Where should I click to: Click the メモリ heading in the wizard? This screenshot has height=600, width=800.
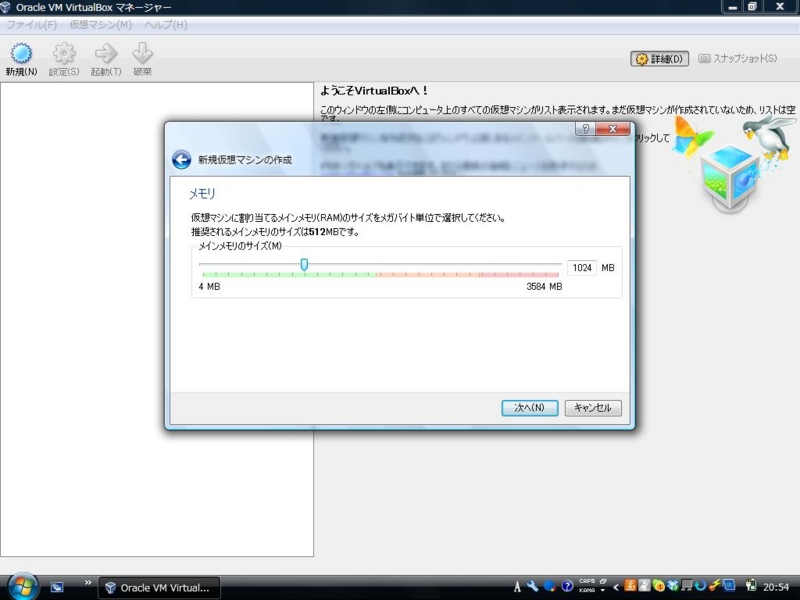[x=203, y=194]
